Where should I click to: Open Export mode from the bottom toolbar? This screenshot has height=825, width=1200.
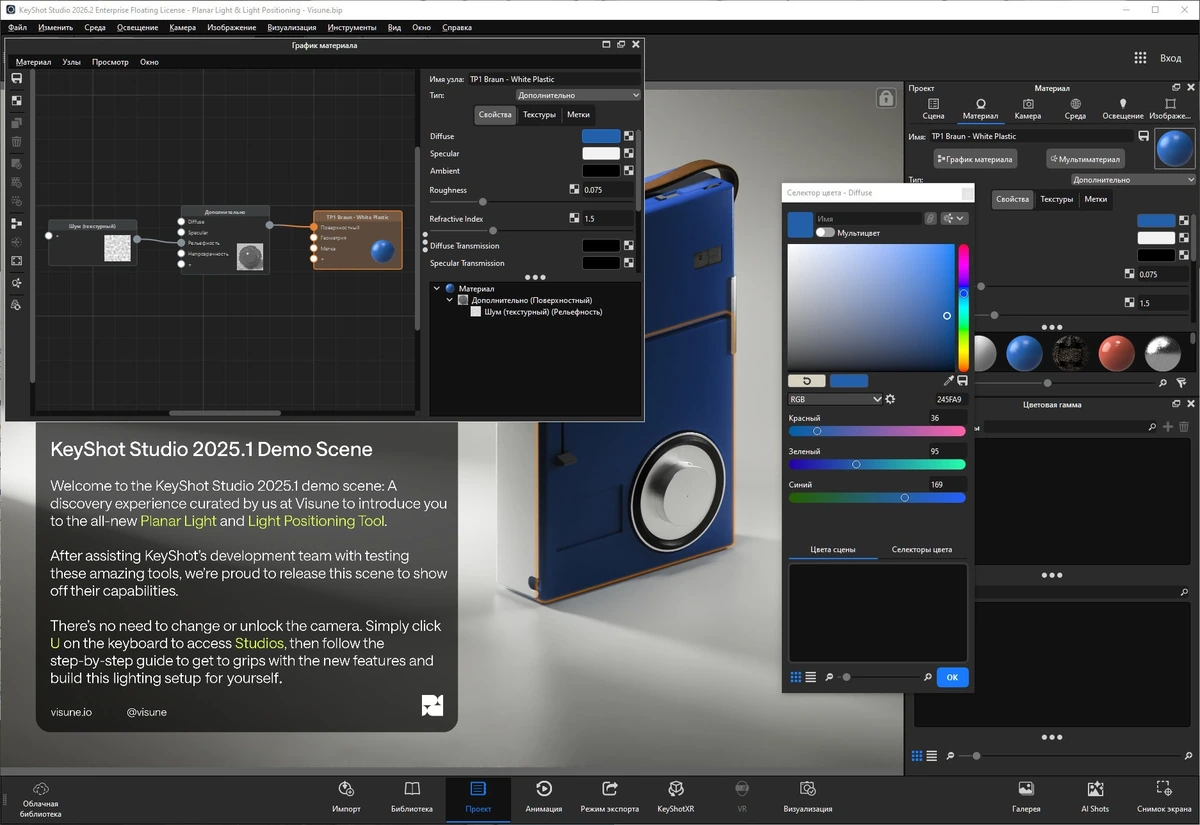click(x=609, y=797)
